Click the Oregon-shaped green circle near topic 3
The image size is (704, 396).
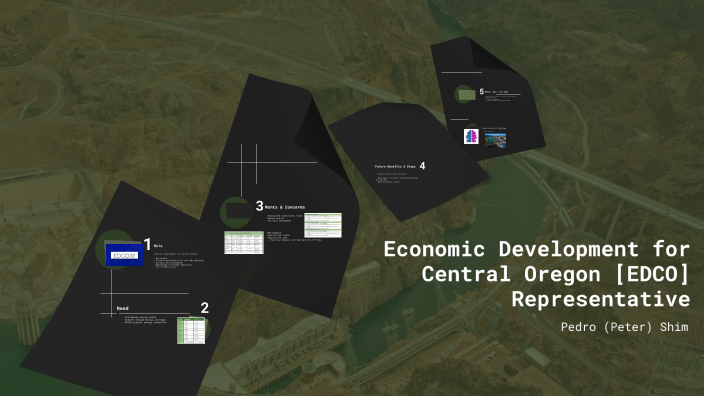click(x=236, y=212)
